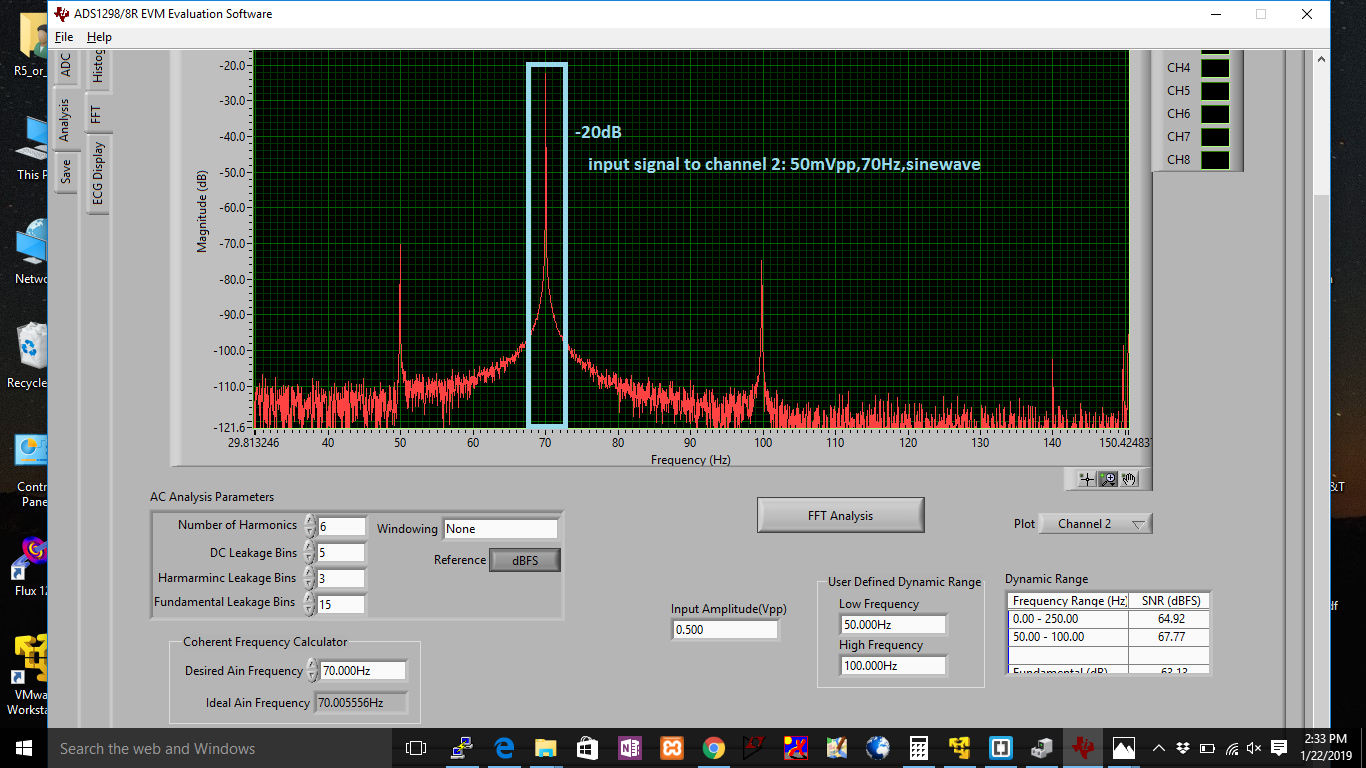Click the Desired Ain Frequency field
The image size is (1366, 768).
[x=364, y=670]
